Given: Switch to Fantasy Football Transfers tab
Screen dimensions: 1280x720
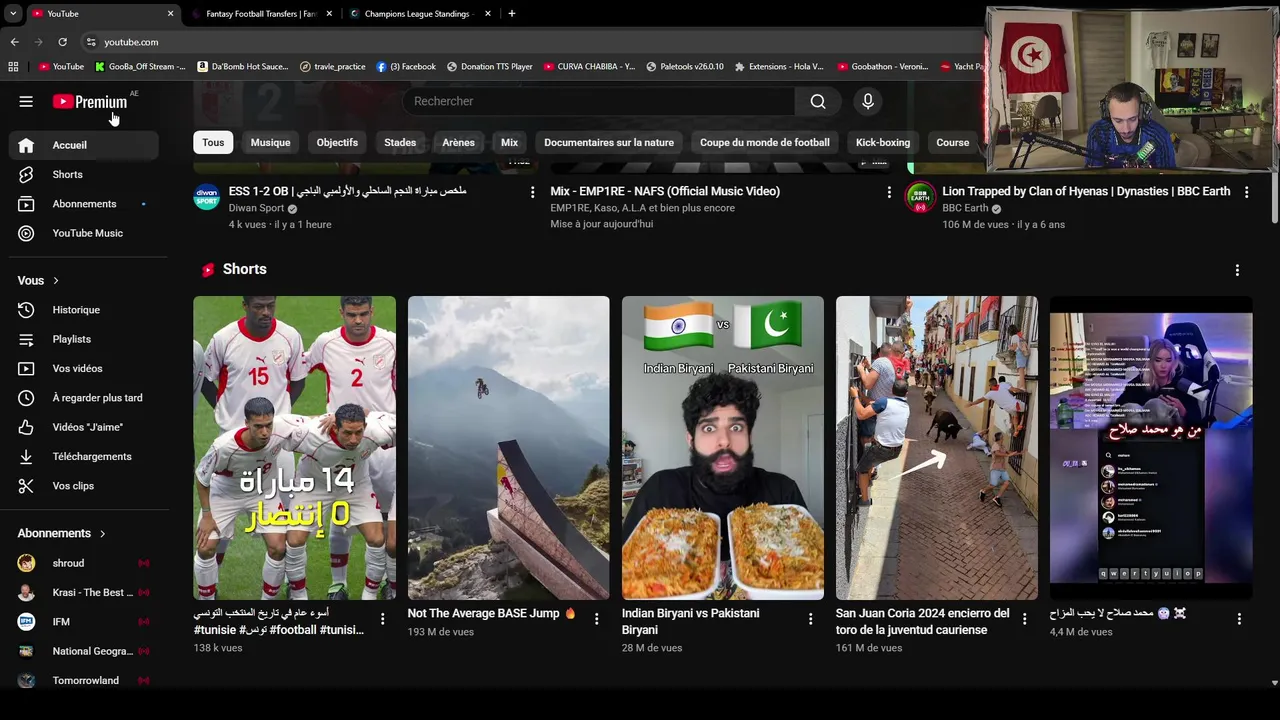Looking at the screenshot, I should (x=260, y=14).
